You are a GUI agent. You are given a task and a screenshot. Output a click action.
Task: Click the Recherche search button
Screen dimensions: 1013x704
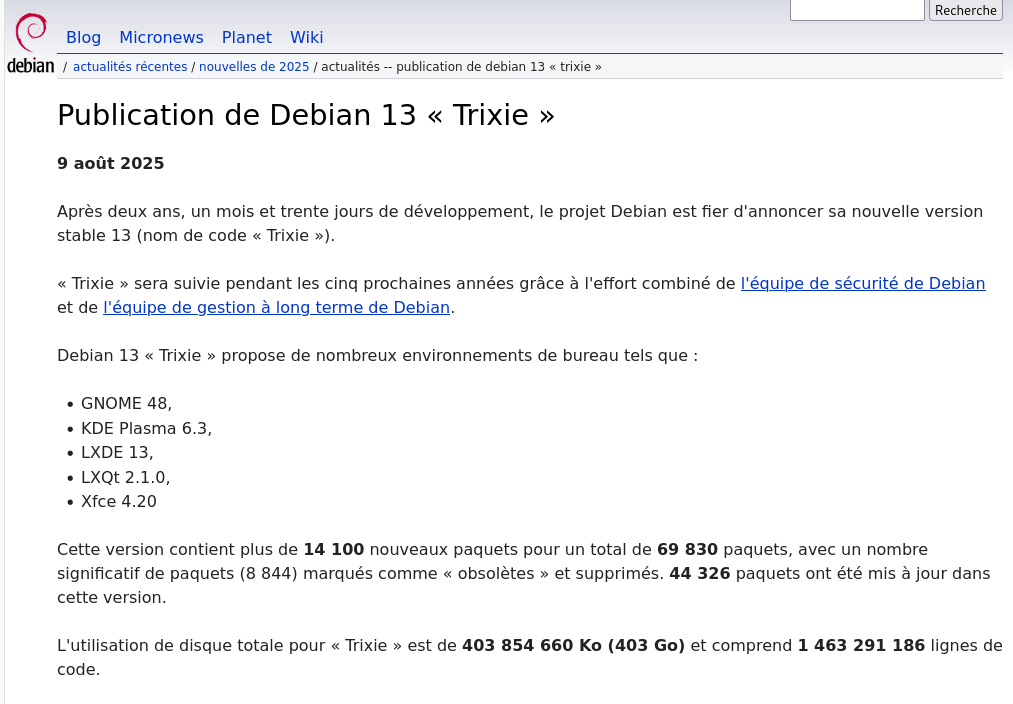click(965, 10)
